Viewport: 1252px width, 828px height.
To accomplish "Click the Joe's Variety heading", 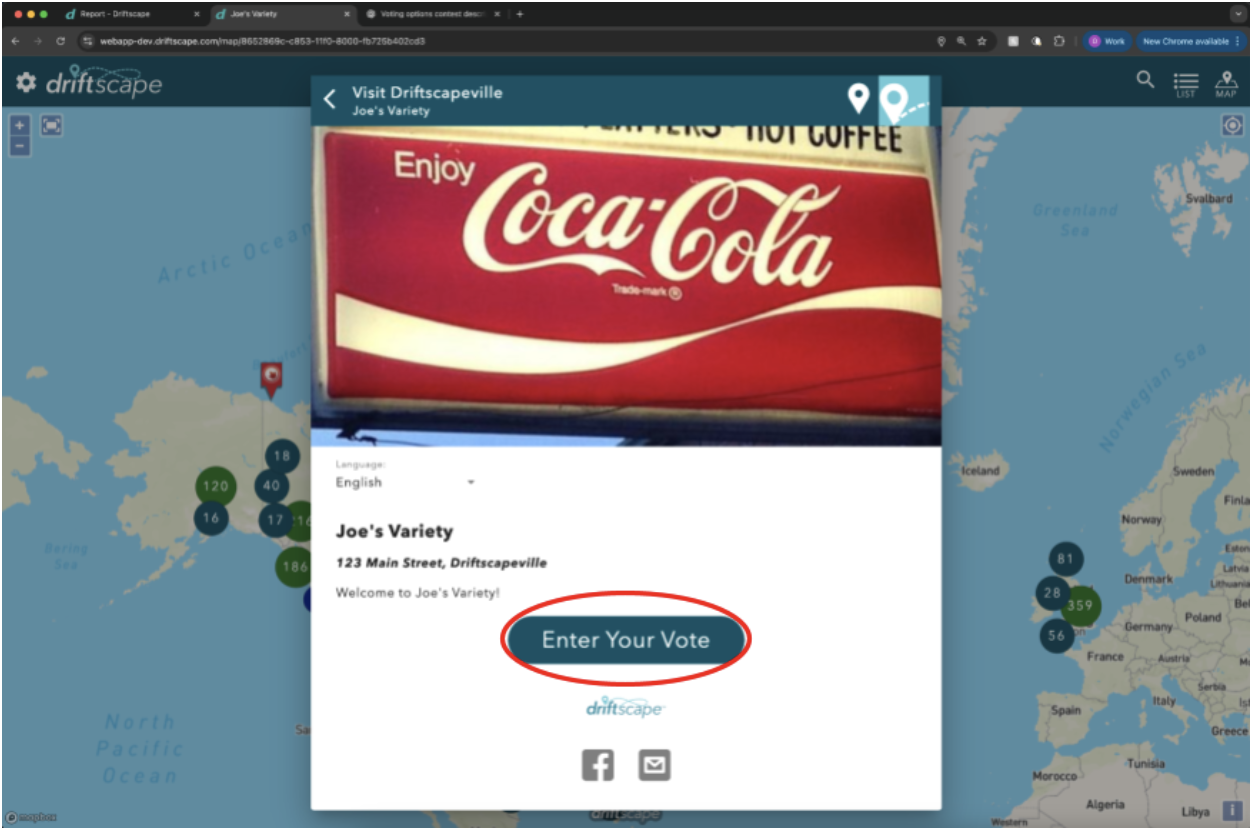I will (x=394, y=532).
